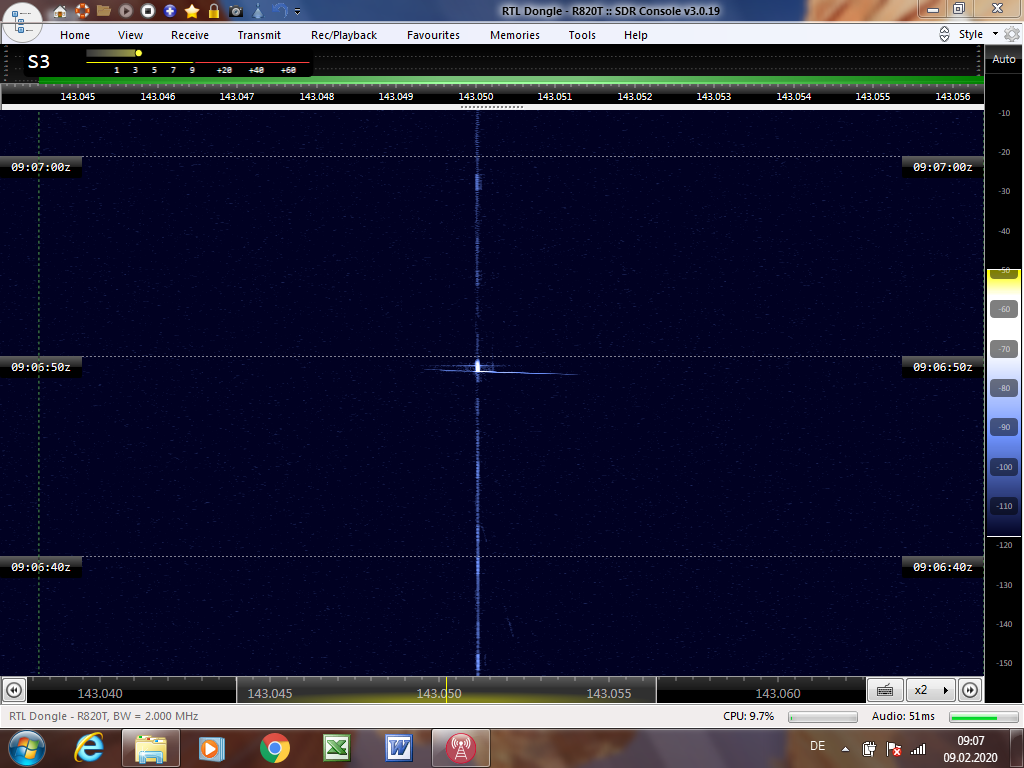1024x768 pixels.
Task: Open favourites with the star icon
Action: pos(192,11)
